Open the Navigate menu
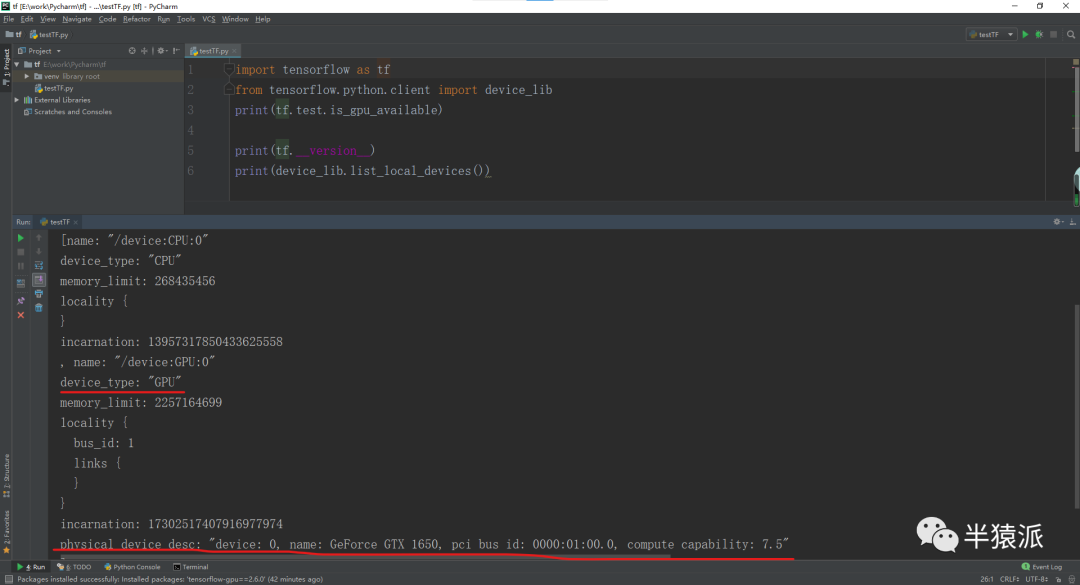 coord(76,19)
